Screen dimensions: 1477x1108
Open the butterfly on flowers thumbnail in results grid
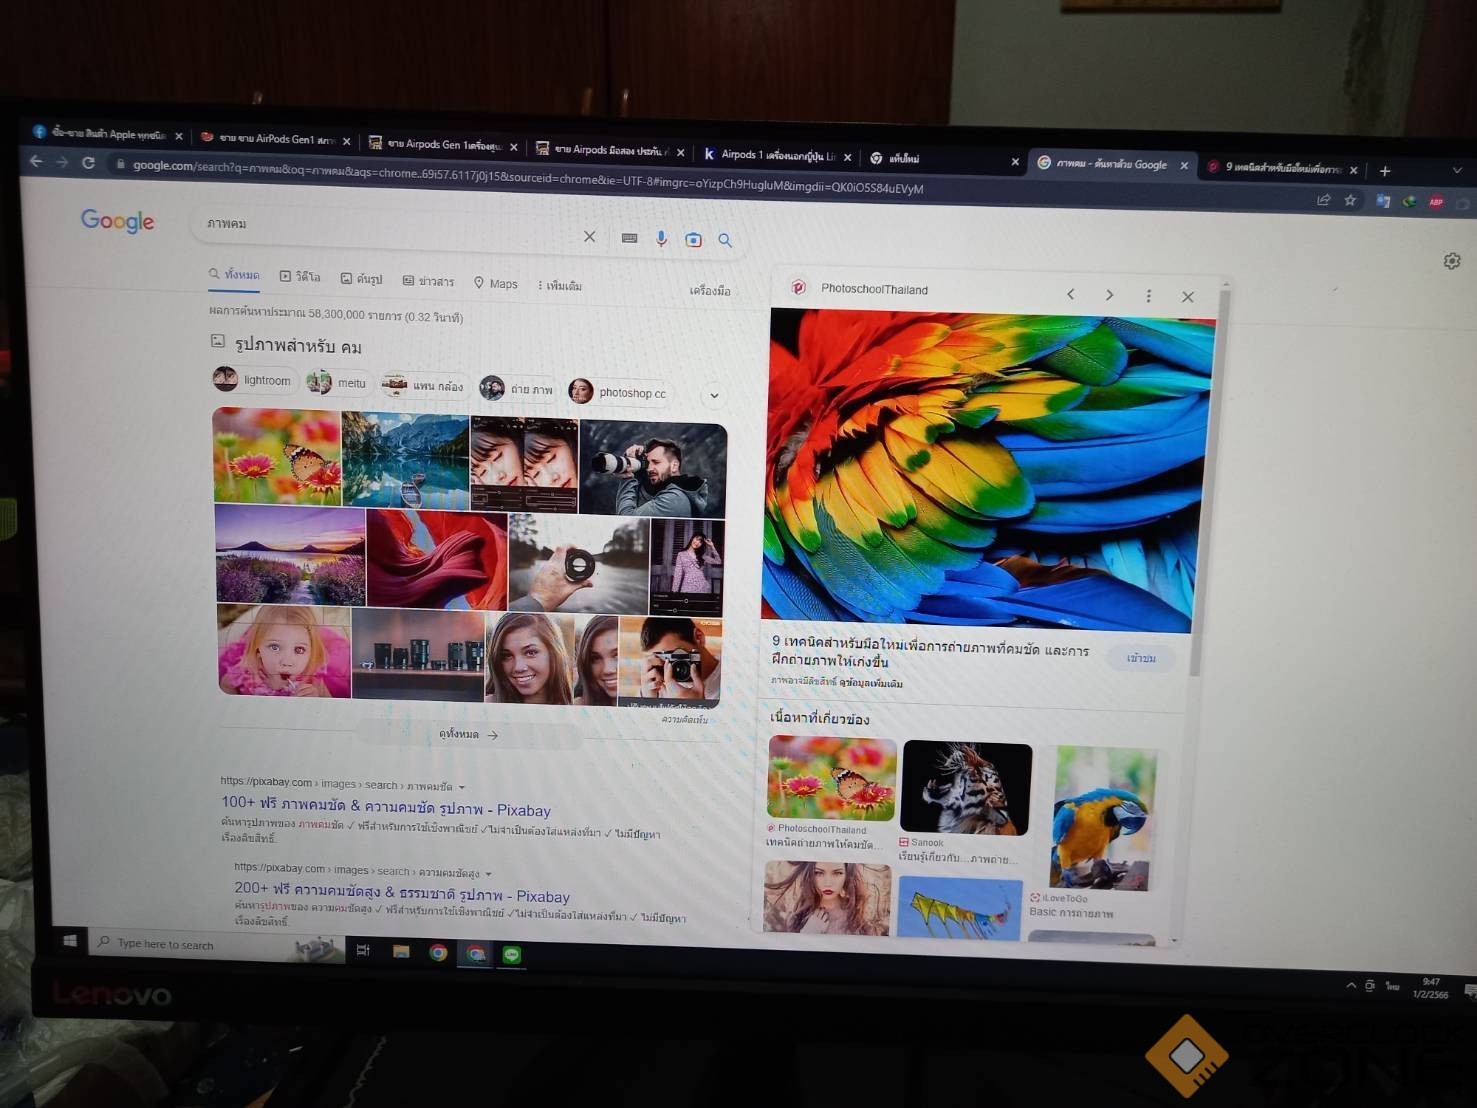[x=277, y=456]
